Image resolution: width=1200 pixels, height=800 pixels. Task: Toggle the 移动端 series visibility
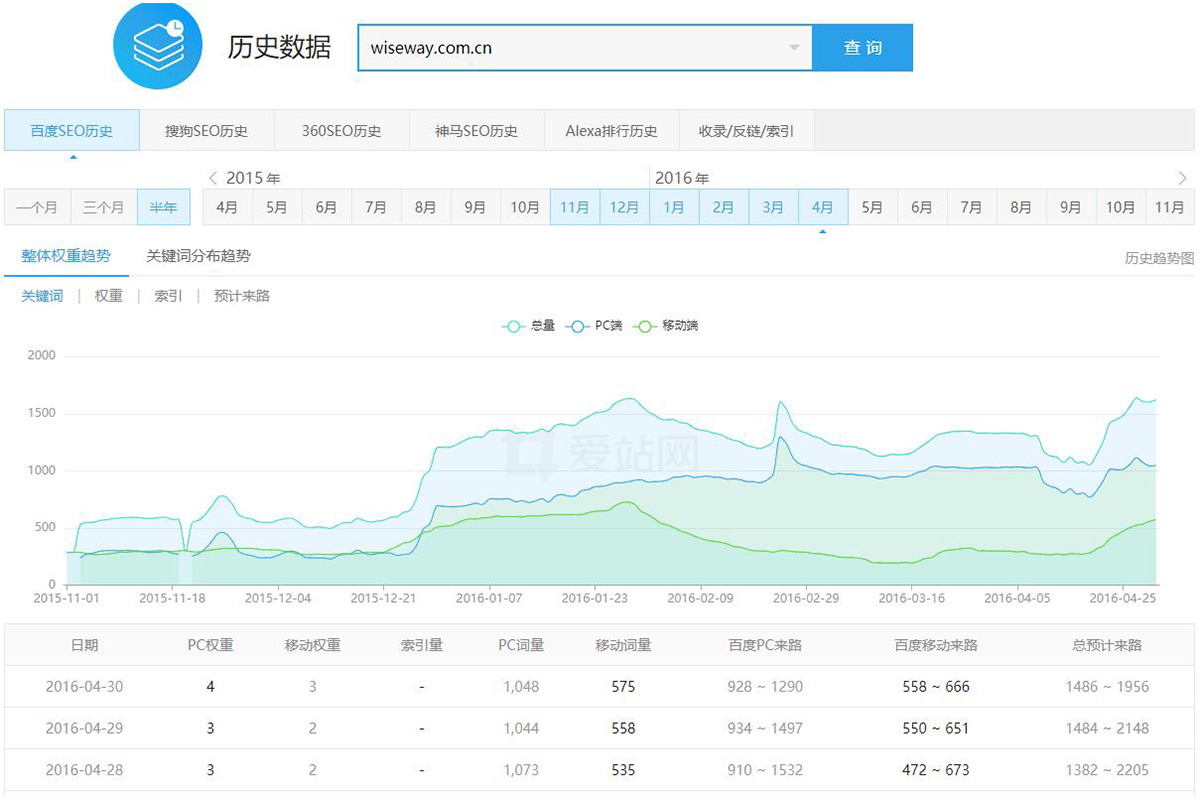pyautogui.click(x=663, y=326)
